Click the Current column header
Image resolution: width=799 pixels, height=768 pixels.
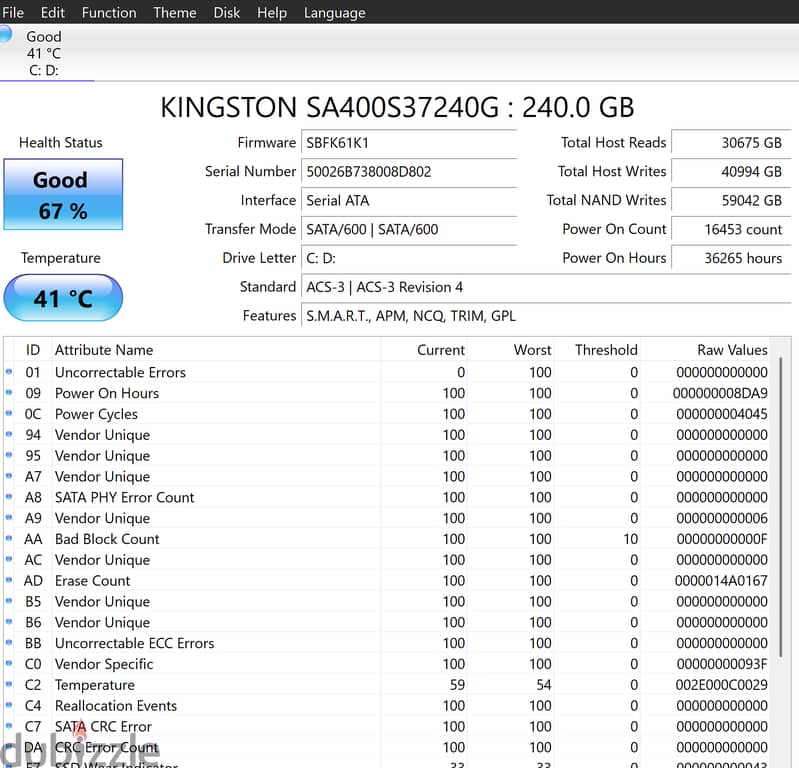pos(424,350)
